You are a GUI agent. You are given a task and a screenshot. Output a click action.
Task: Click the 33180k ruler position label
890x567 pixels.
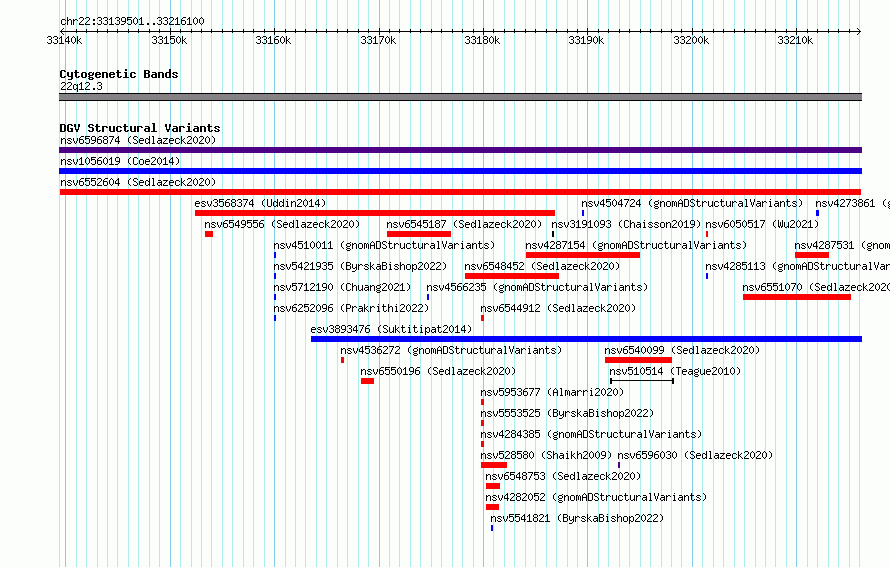(x=482, y=40)
